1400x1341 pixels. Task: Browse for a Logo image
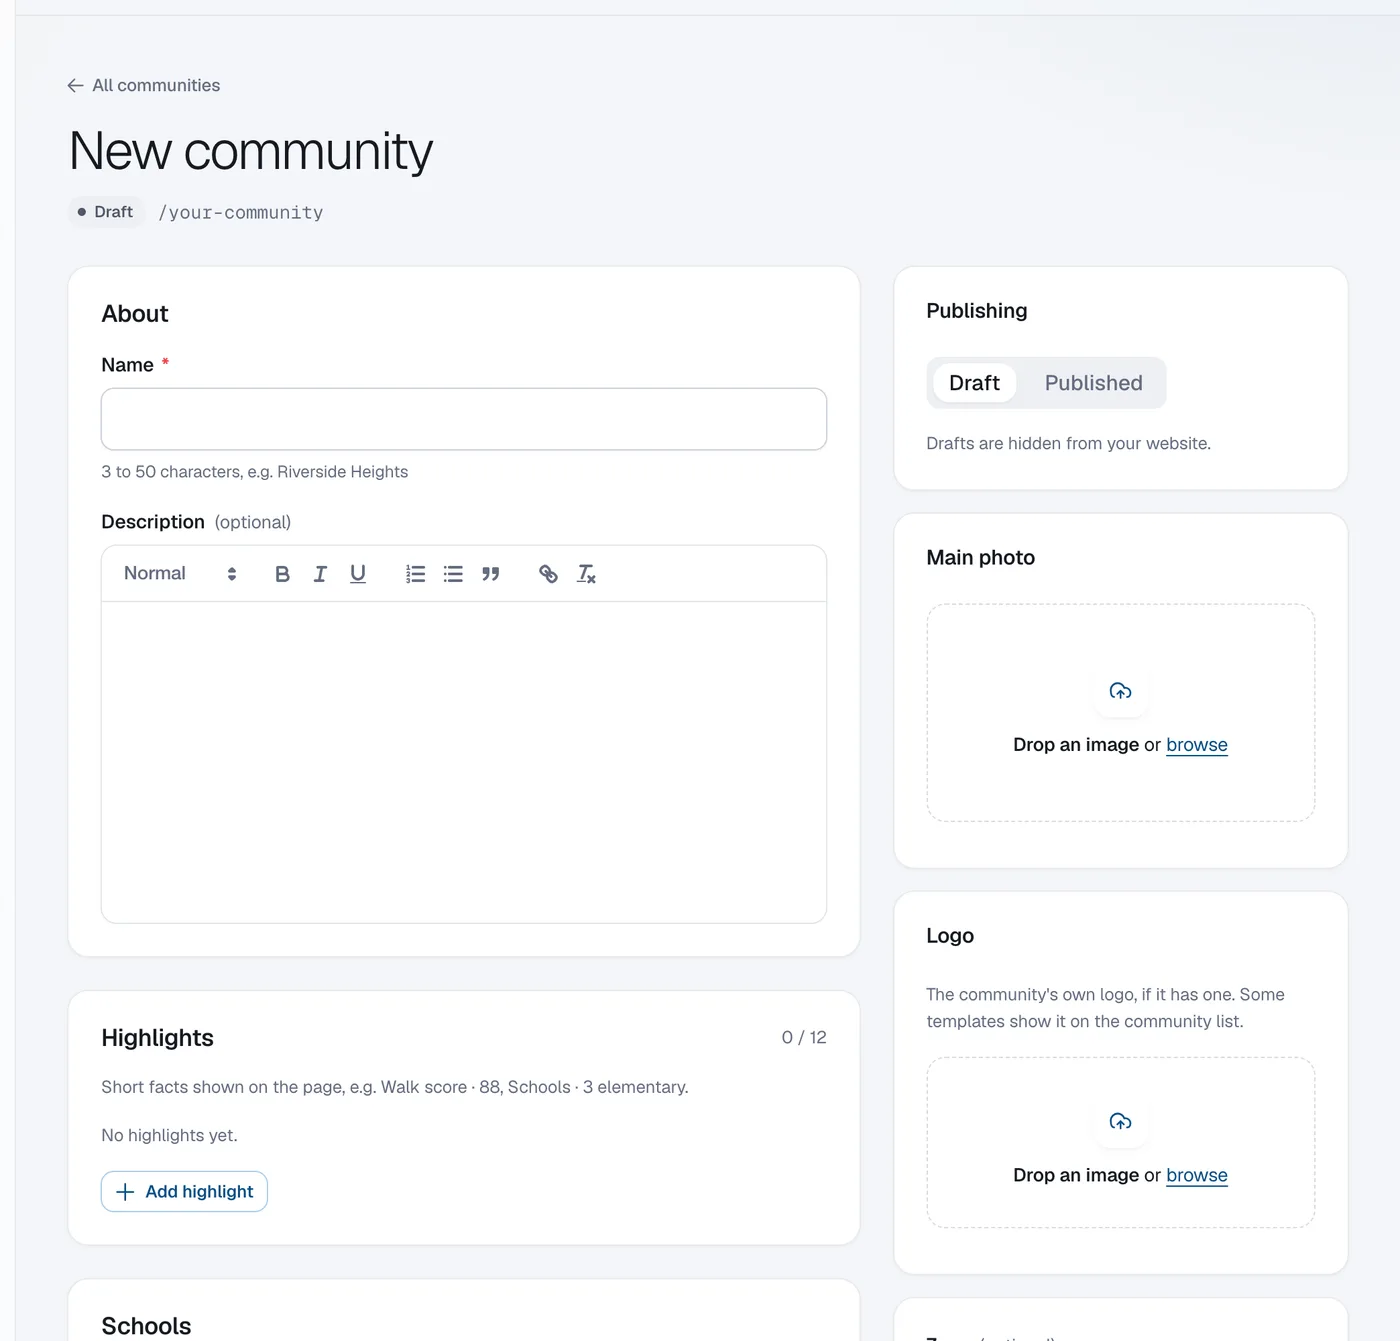click(1196, 1175)
